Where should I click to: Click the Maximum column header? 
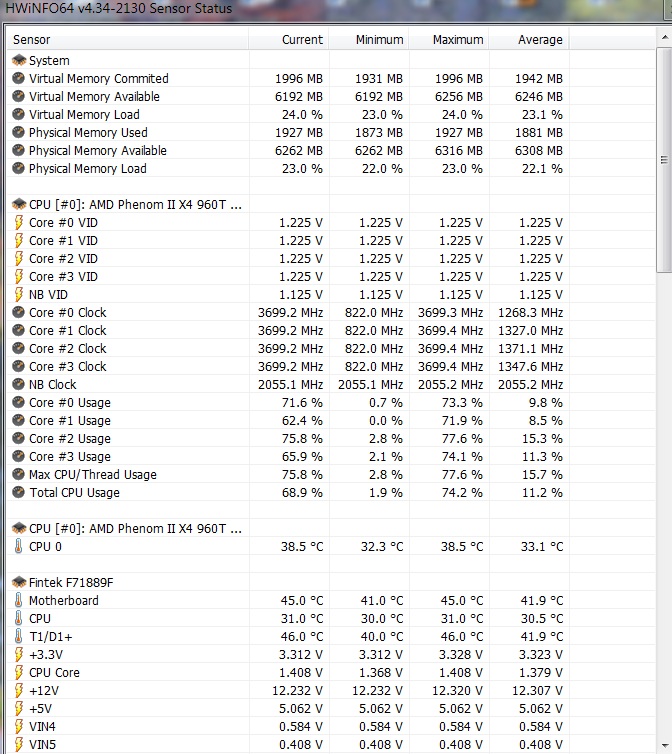[x=449, y=39]
